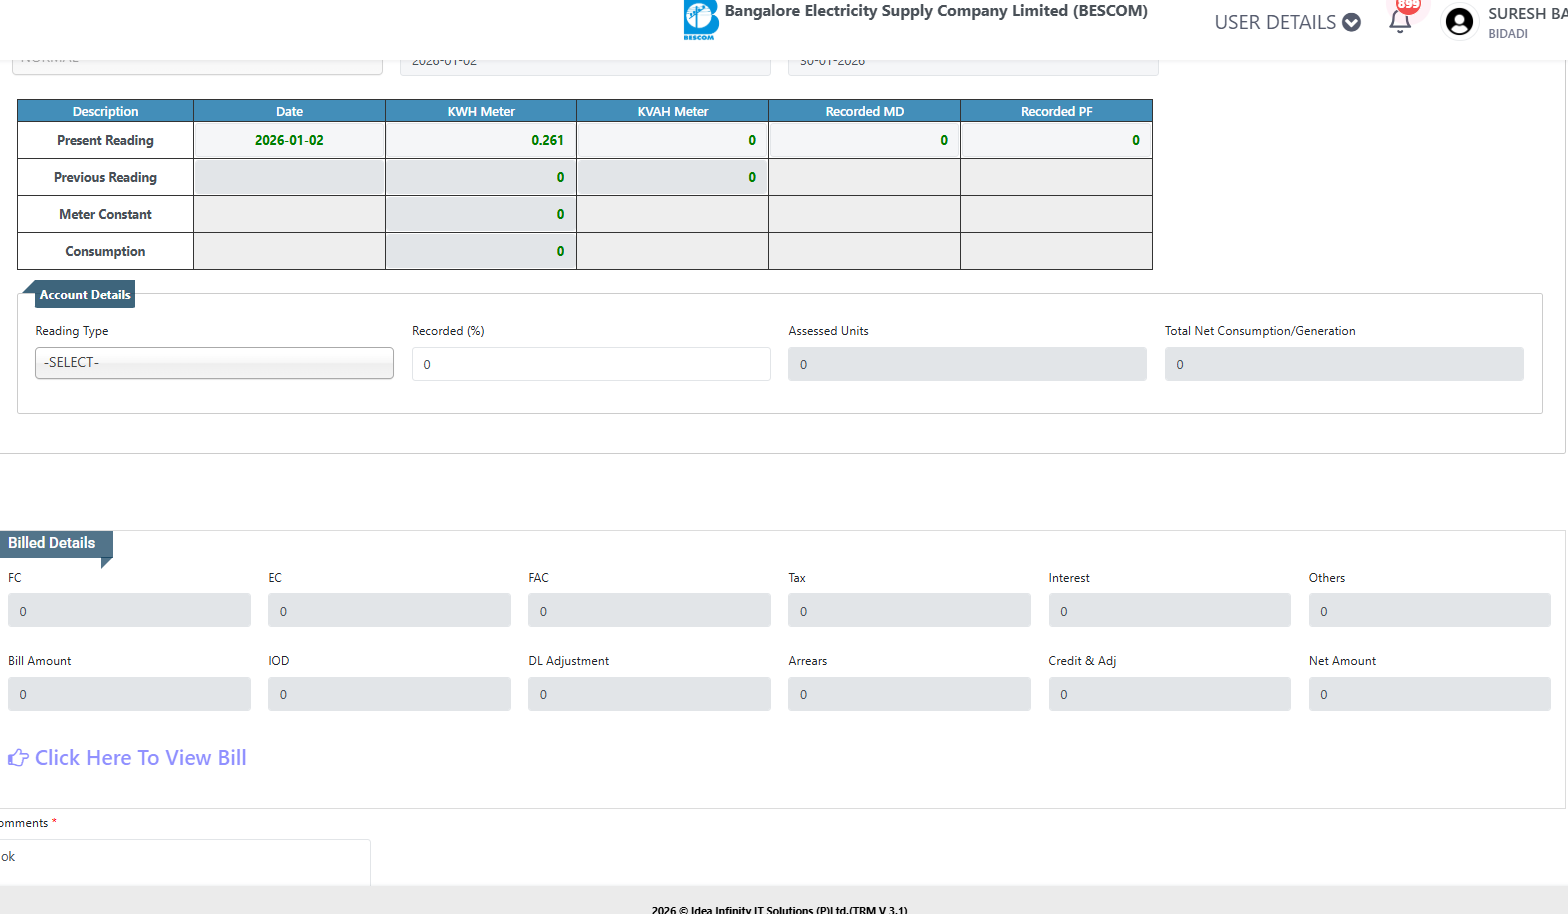Click the Account Details section tab
1568x914 pixels.
pyautogui.click(x=85, y=295)
